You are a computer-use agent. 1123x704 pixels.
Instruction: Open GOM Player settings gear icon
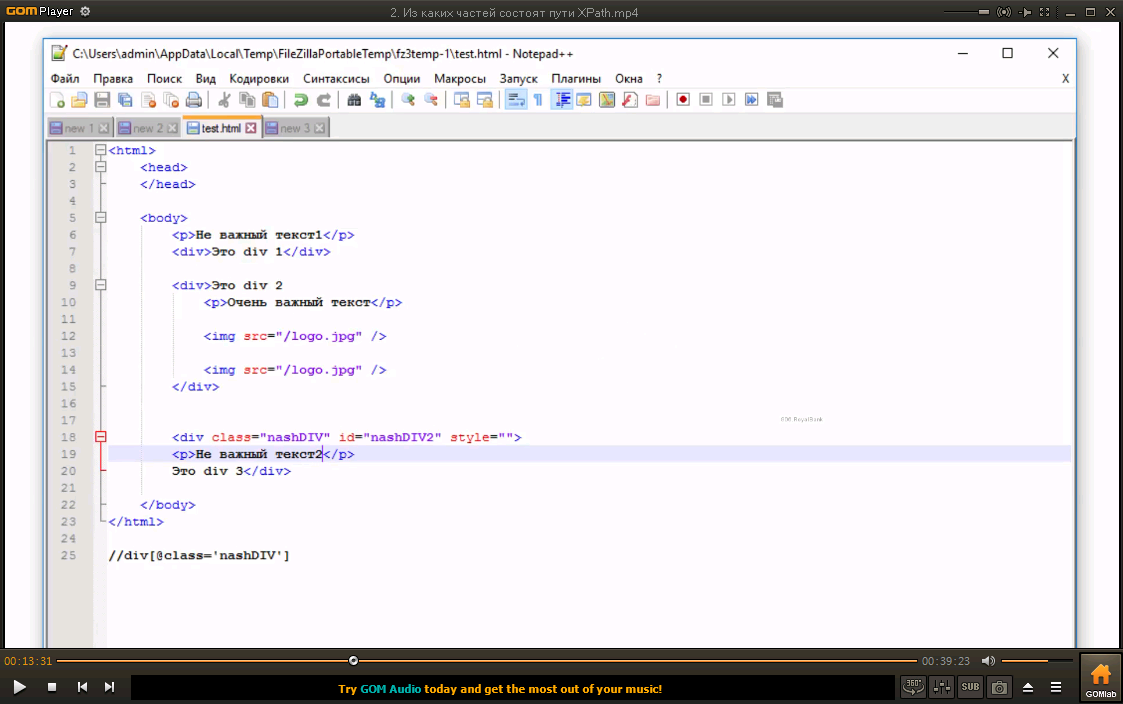coord(85,12)
